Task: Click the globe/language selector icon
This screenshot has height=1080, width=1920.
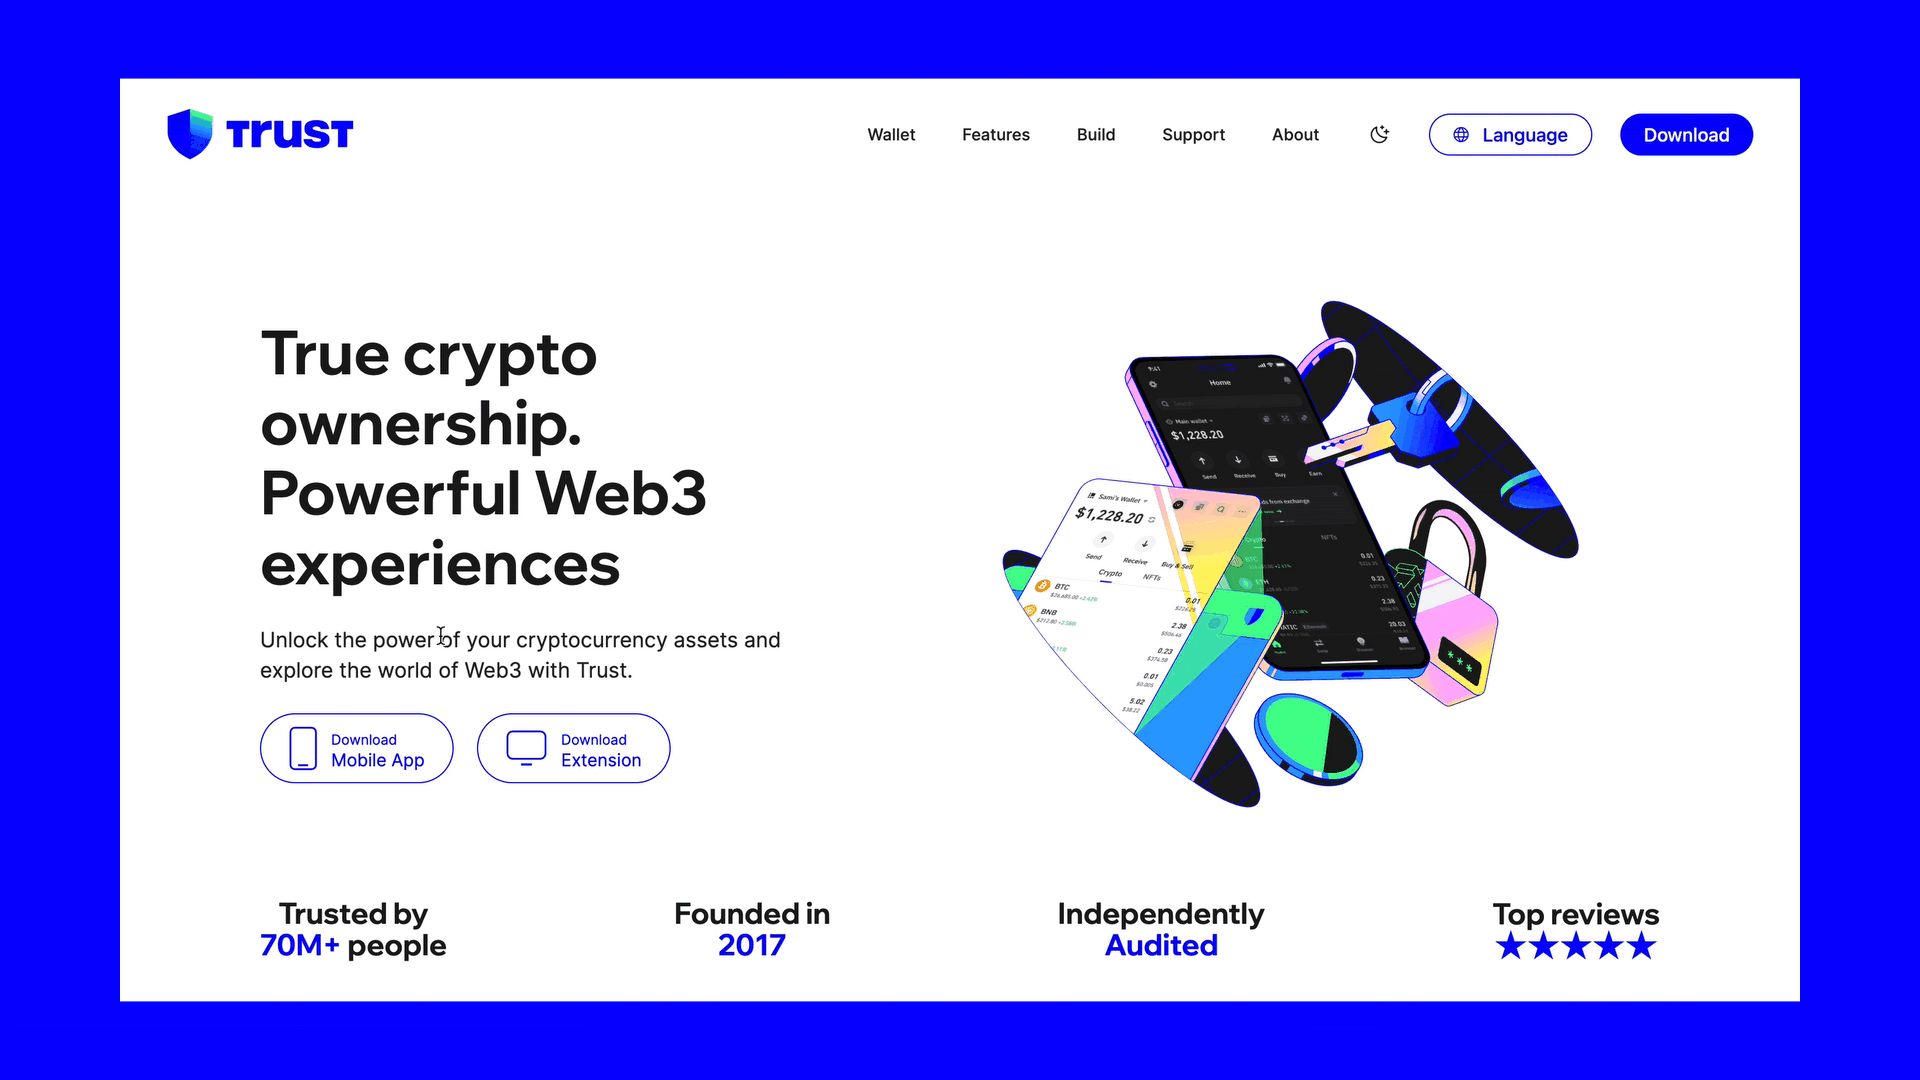Action: point(1461,133)
